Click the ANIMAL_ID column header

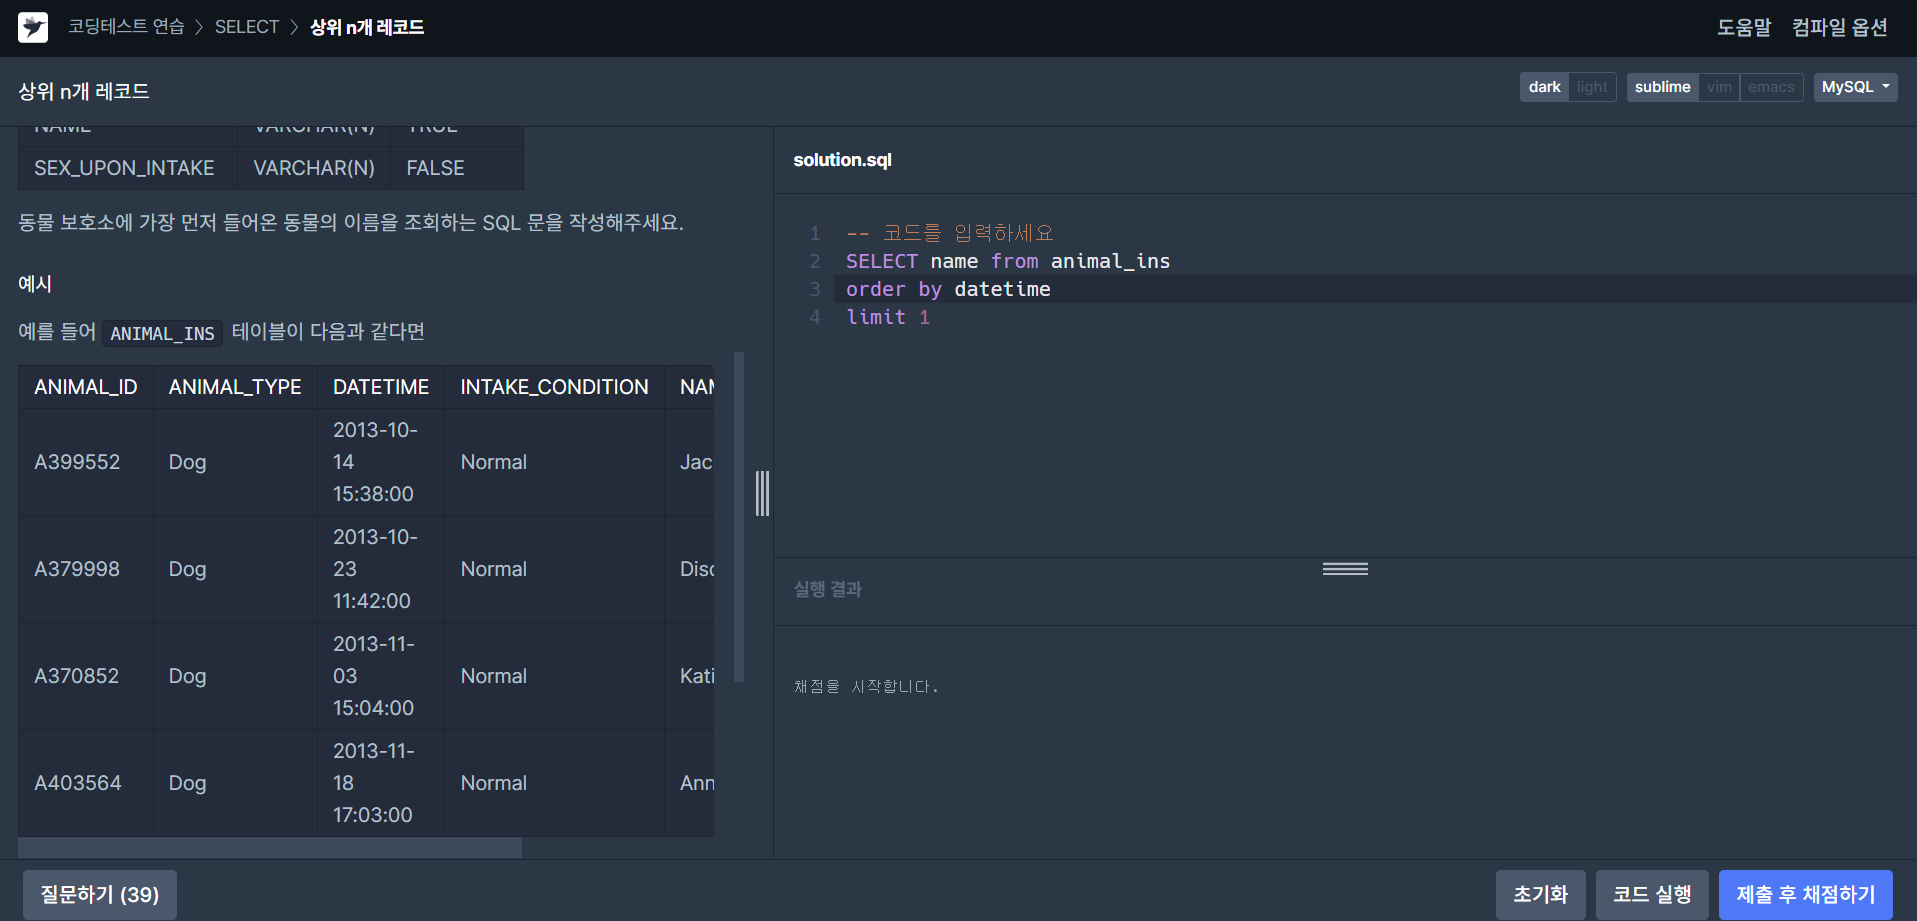click(x=86, y=387)
